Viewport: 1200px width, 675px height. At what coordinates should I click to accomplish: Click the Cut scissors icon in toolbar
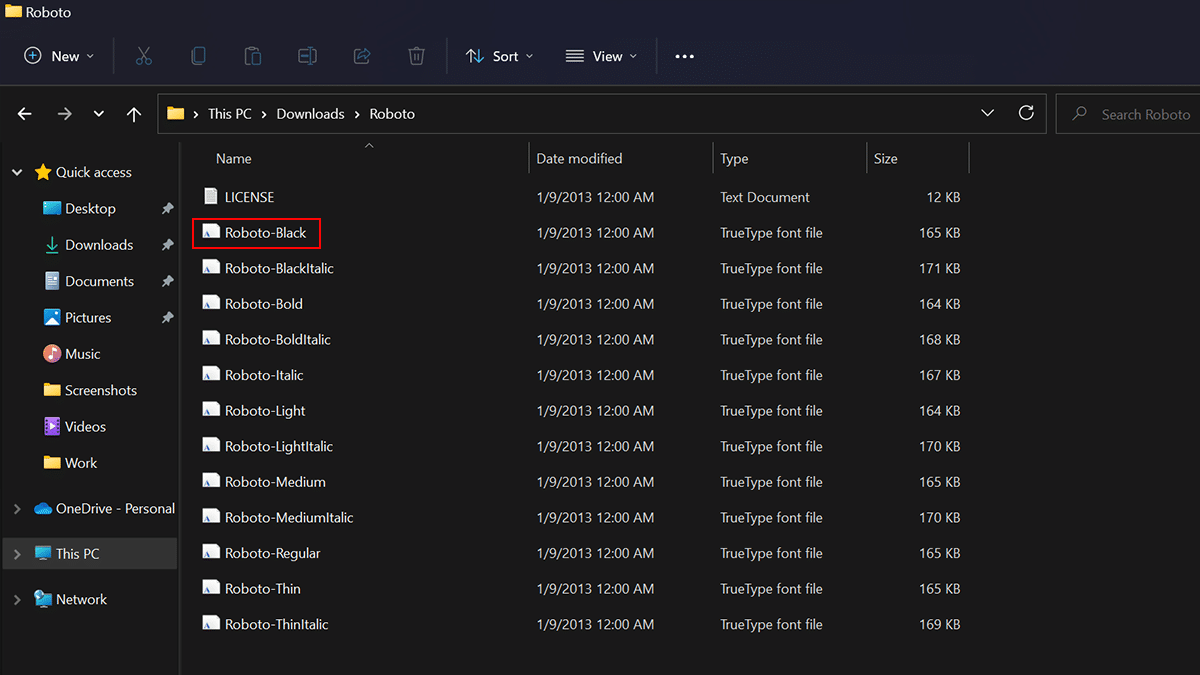143,56
